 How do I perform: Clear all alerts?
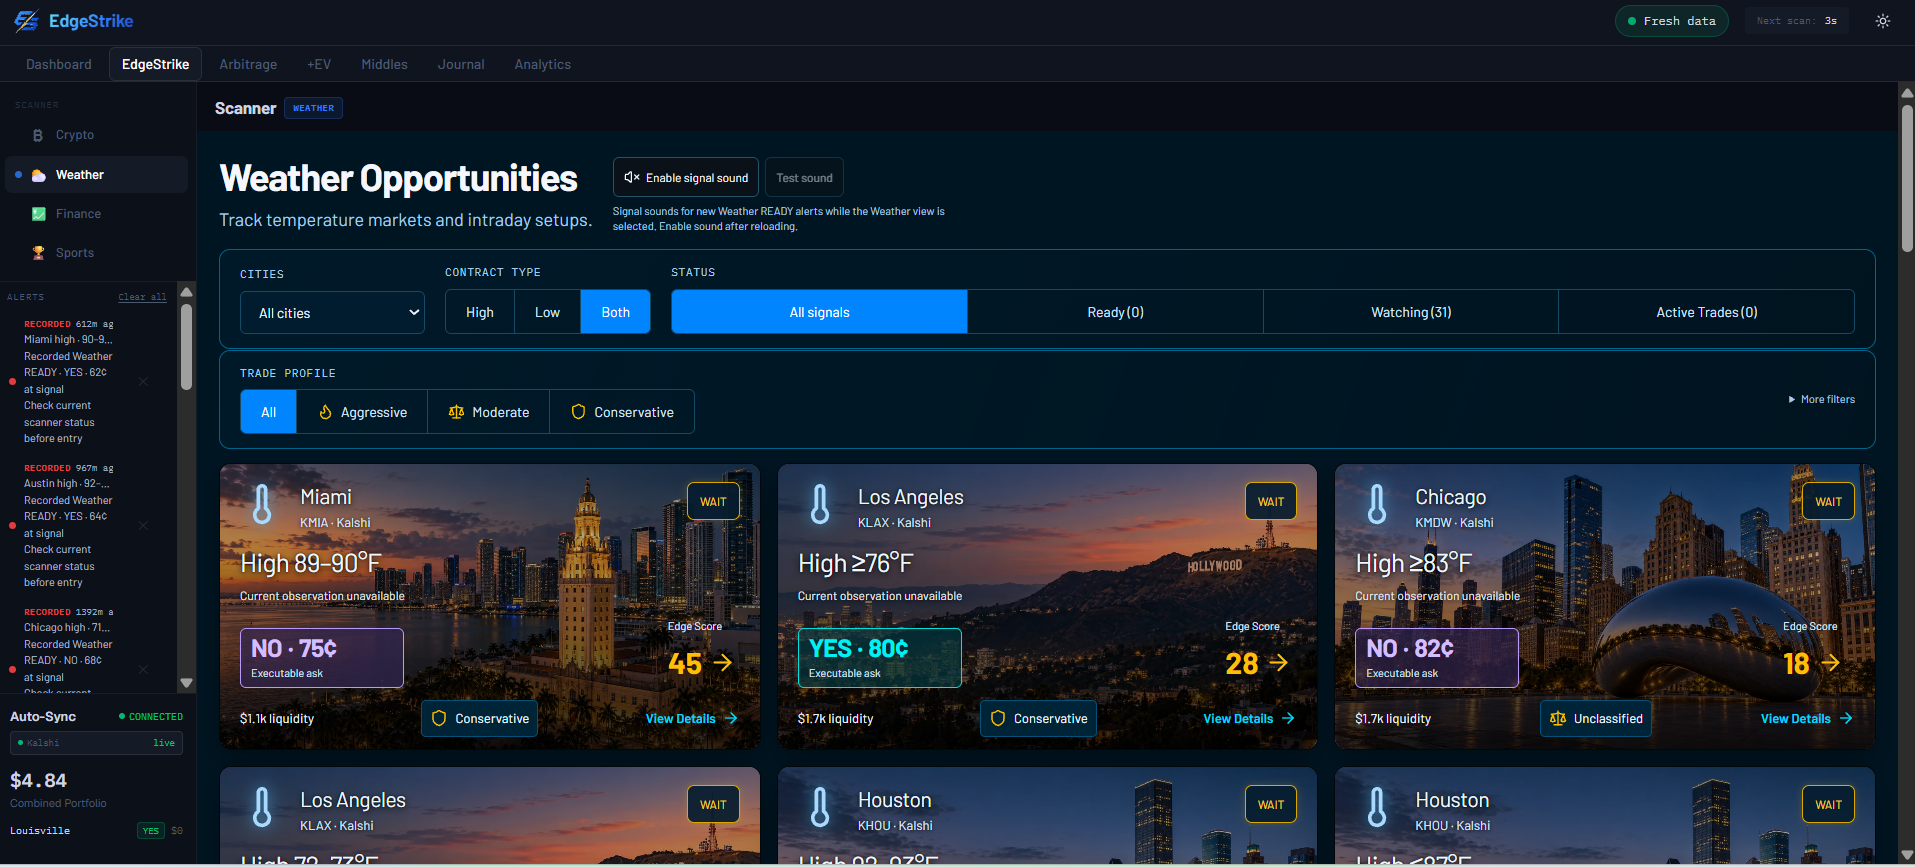click(x=142, y=297)
